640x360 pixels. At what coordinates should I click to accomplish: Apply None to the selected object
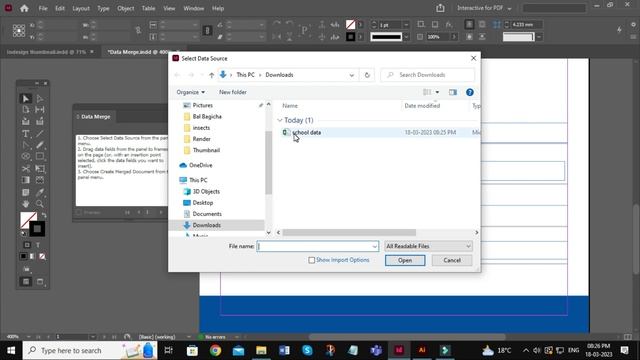pos(42,256)
